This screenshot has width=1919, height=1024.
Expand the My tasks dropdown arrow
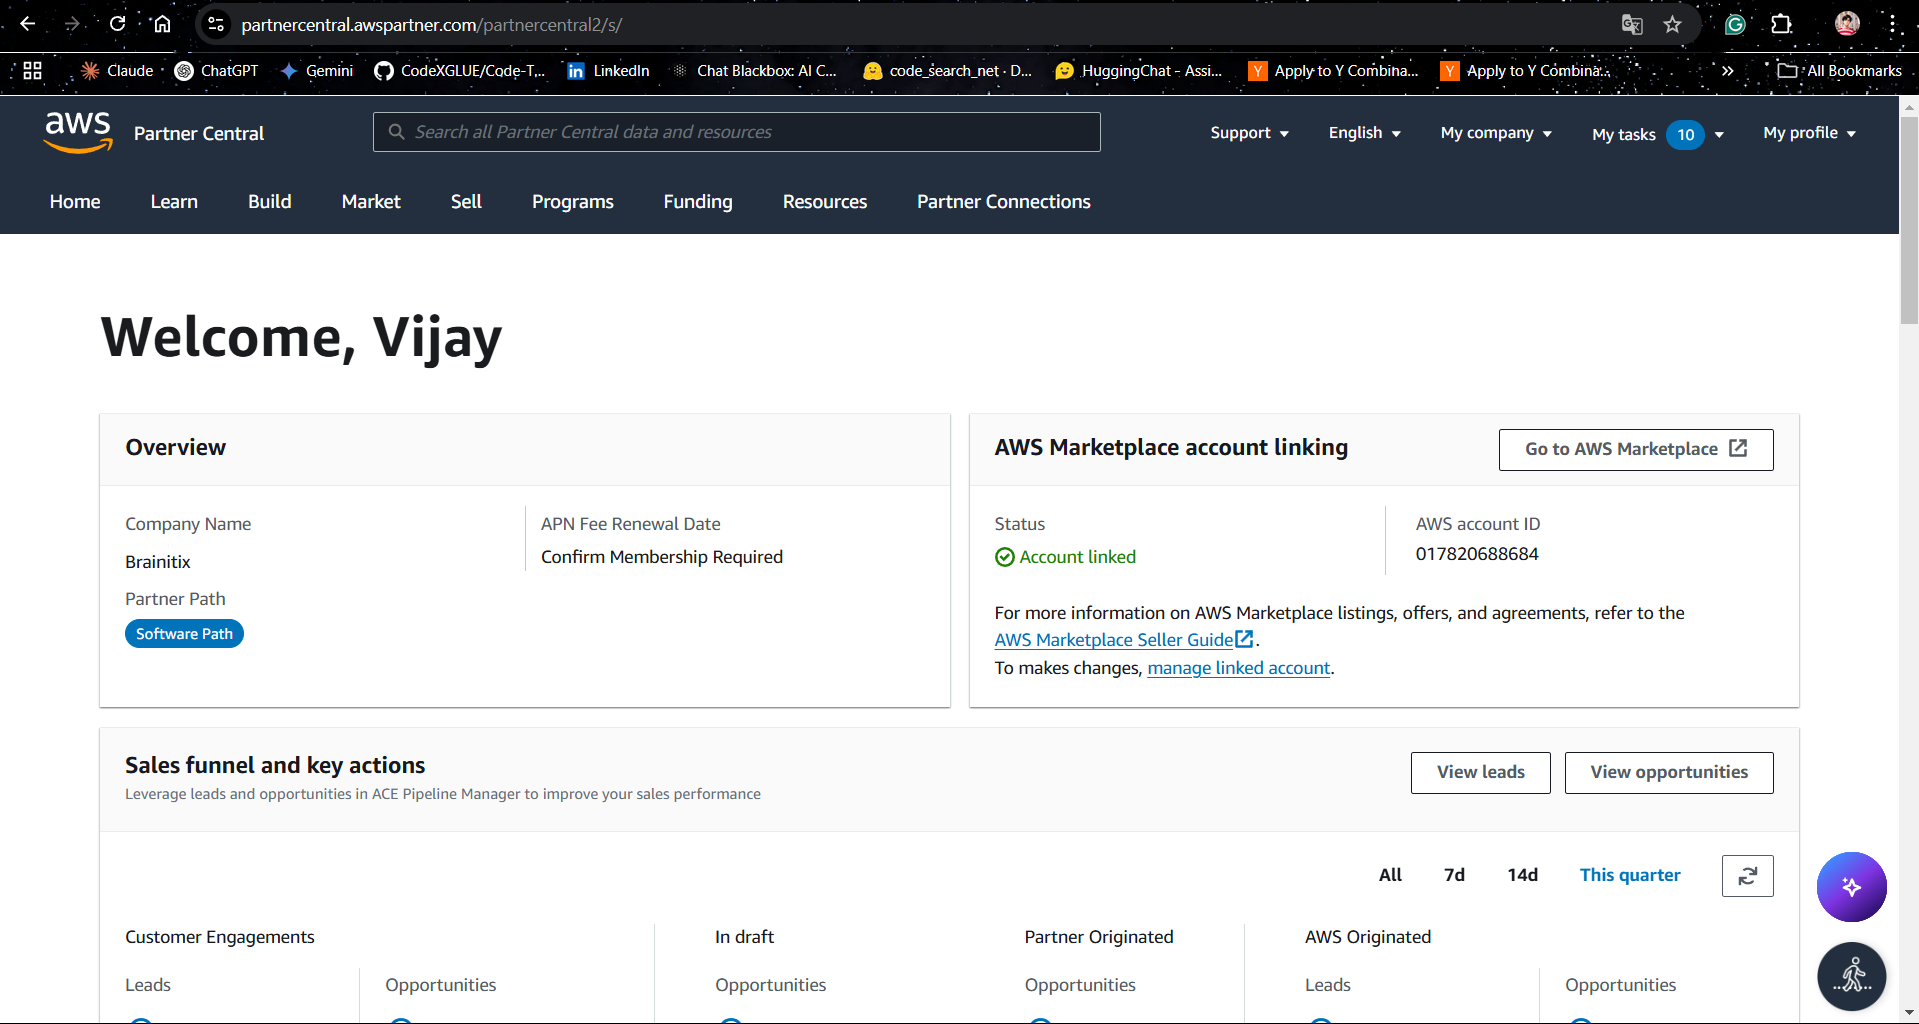coord(1719,135)
